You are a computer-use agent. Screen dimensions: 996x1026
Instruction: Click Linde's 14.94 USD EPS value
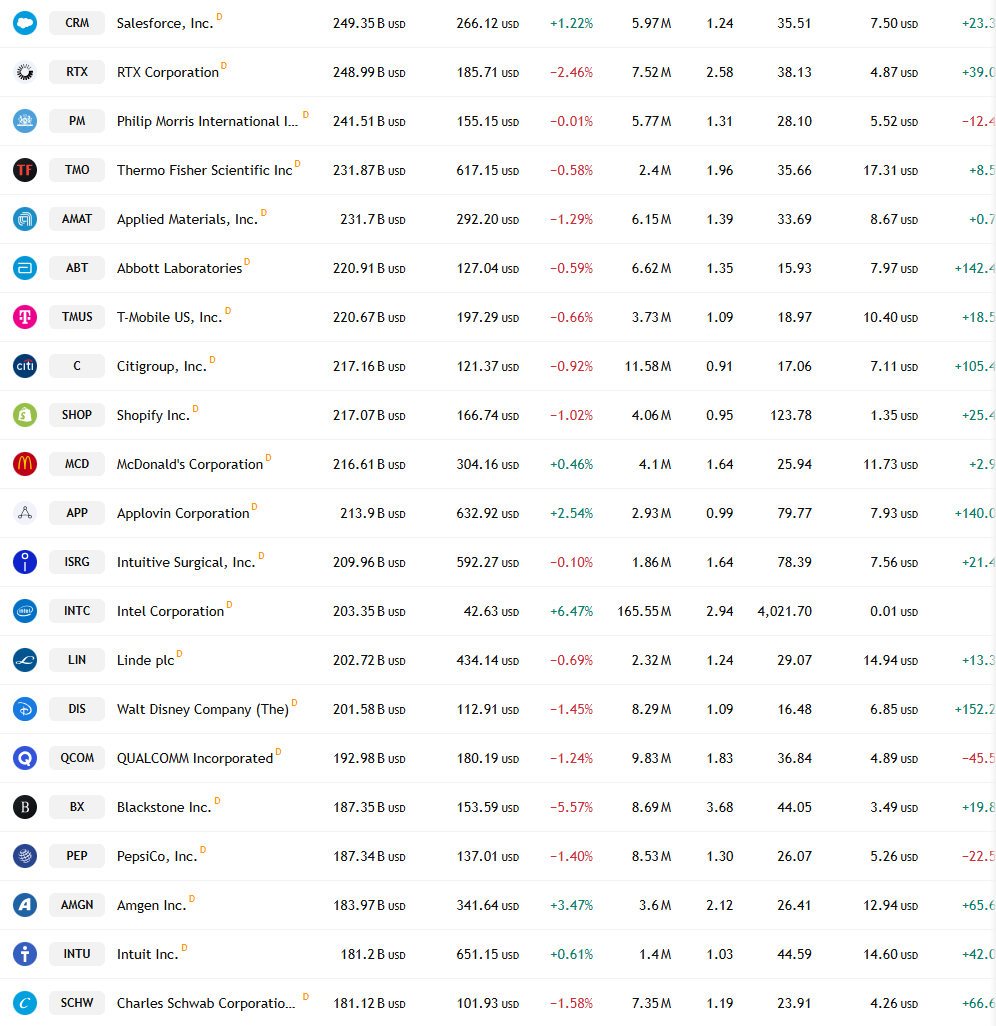pyautogui.click(x=891, y=661)
